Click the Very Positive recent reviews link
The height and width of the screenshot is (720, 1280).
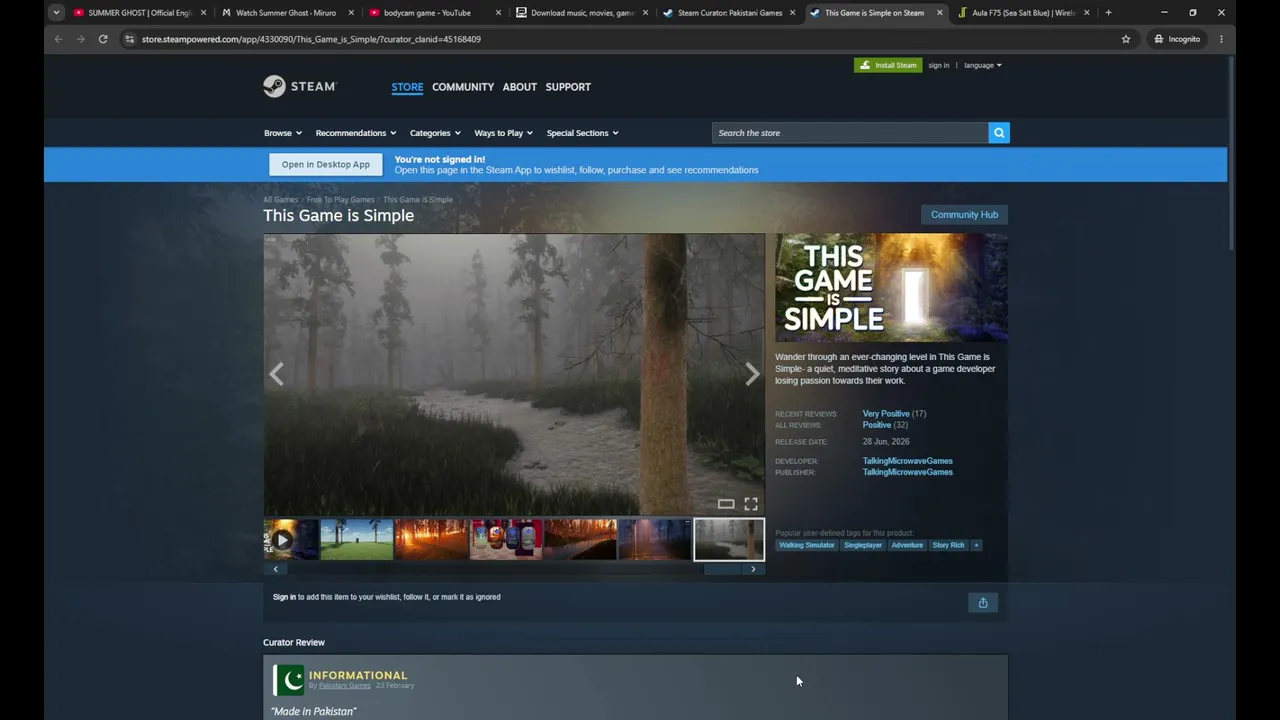click(x=886, y=414)
